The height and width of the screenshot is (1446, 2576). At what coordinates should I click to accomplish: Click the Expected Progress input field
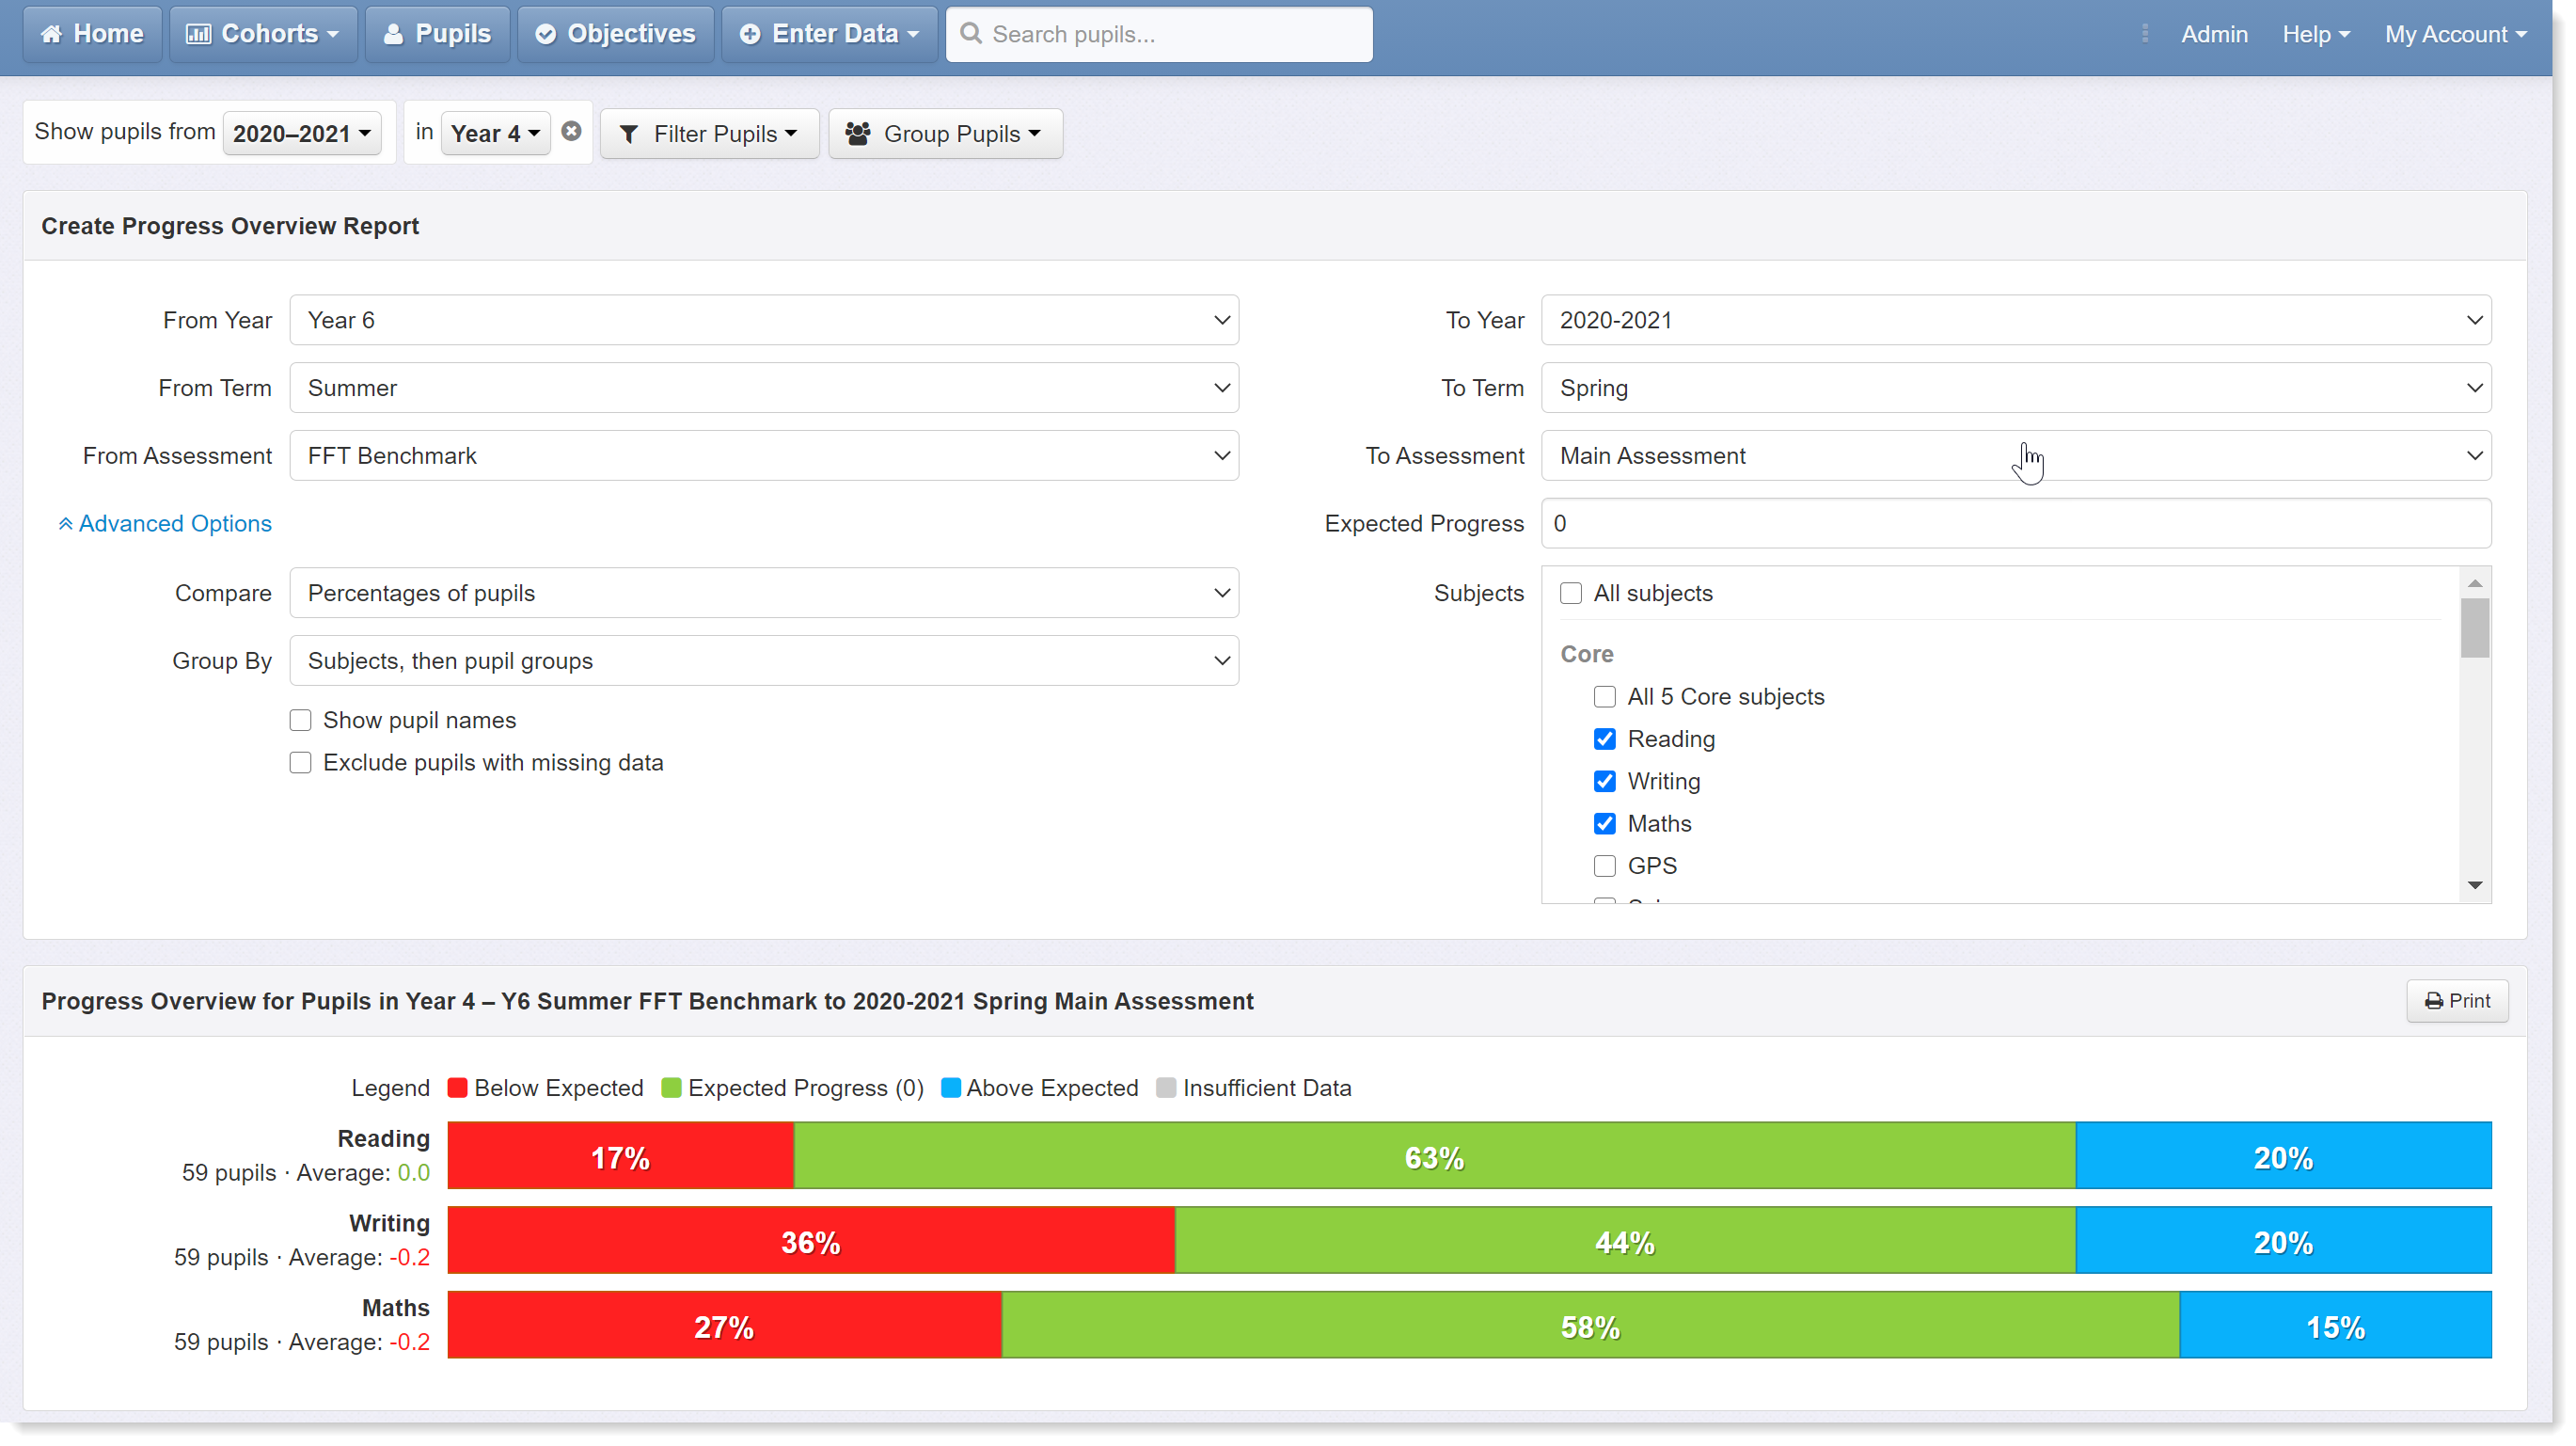(x=2016, y=523)
